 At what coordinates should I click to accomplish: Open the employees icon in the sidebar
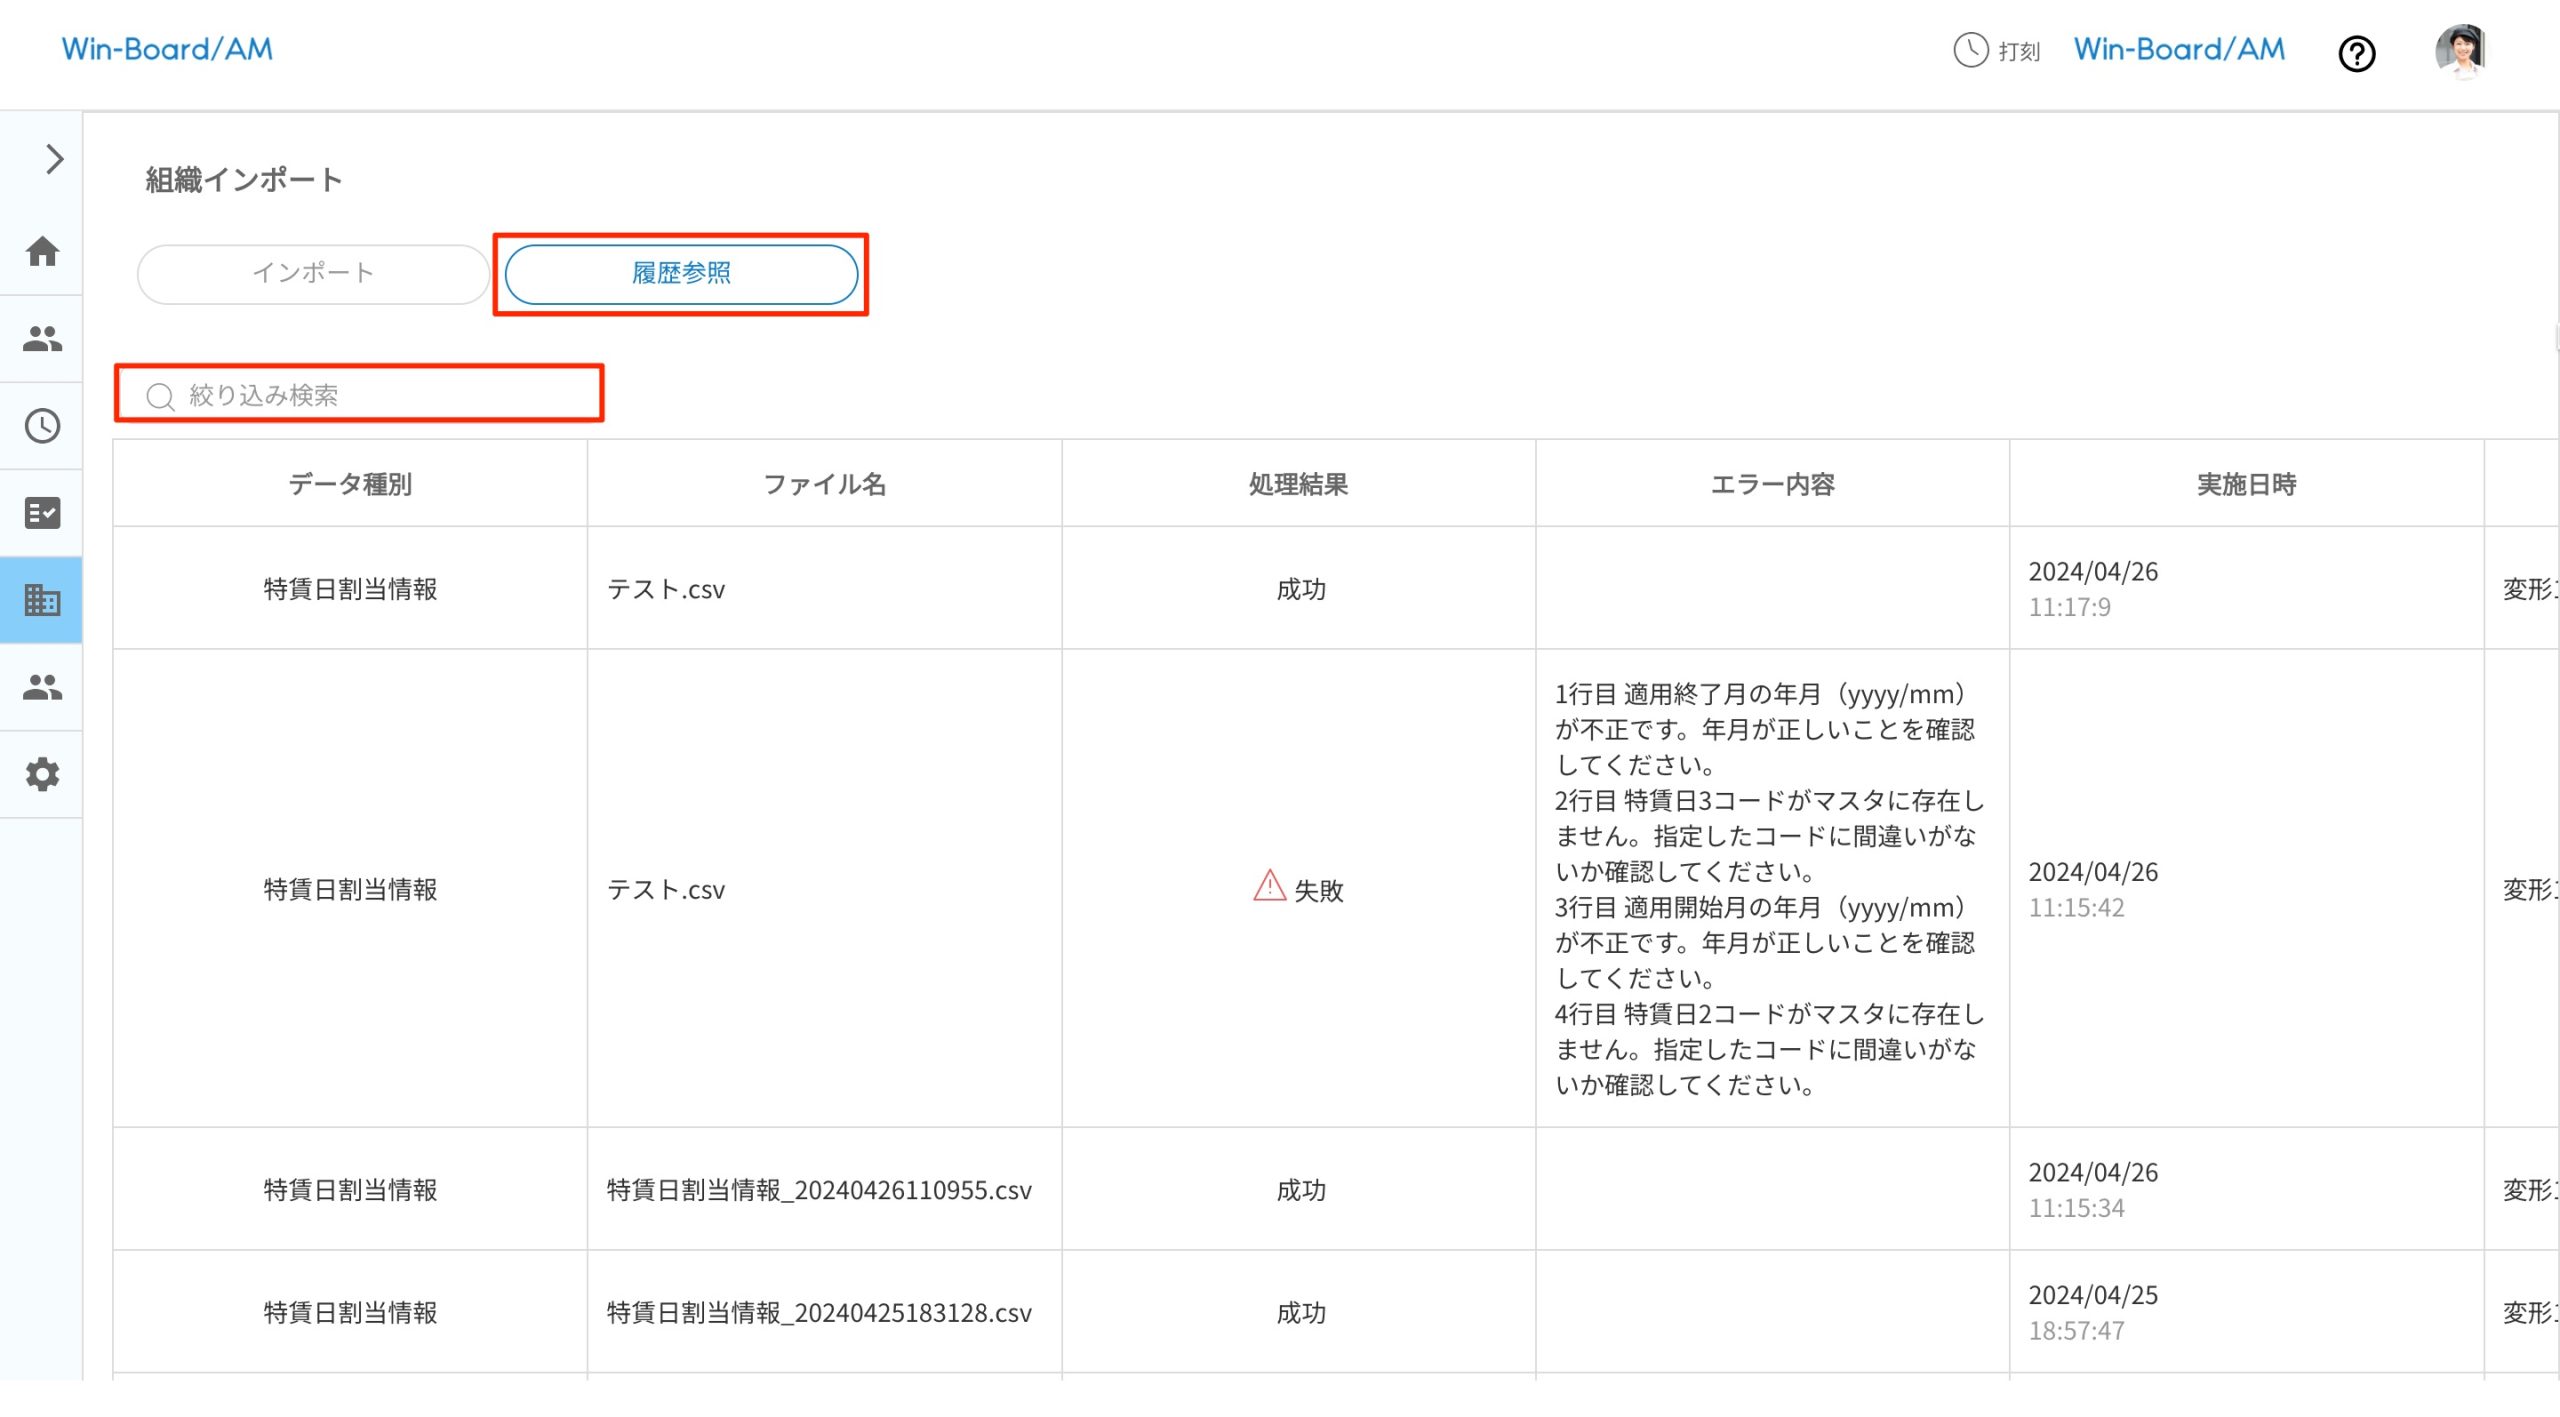pos(42,339)
